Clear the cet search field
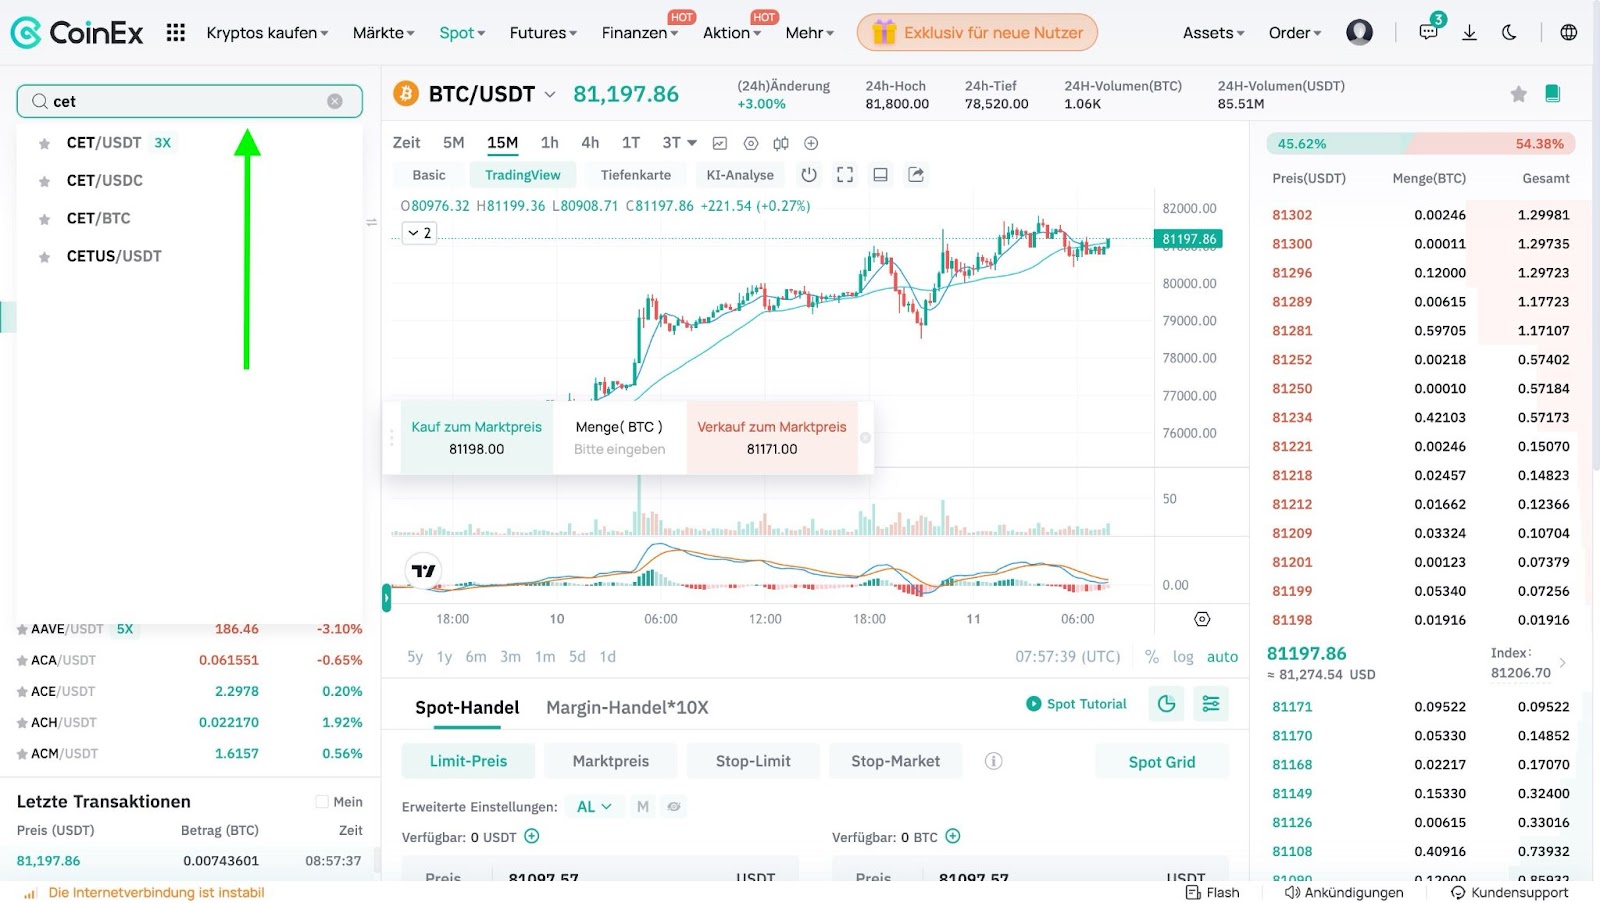 pyautogui.click(x=335, y=101)
